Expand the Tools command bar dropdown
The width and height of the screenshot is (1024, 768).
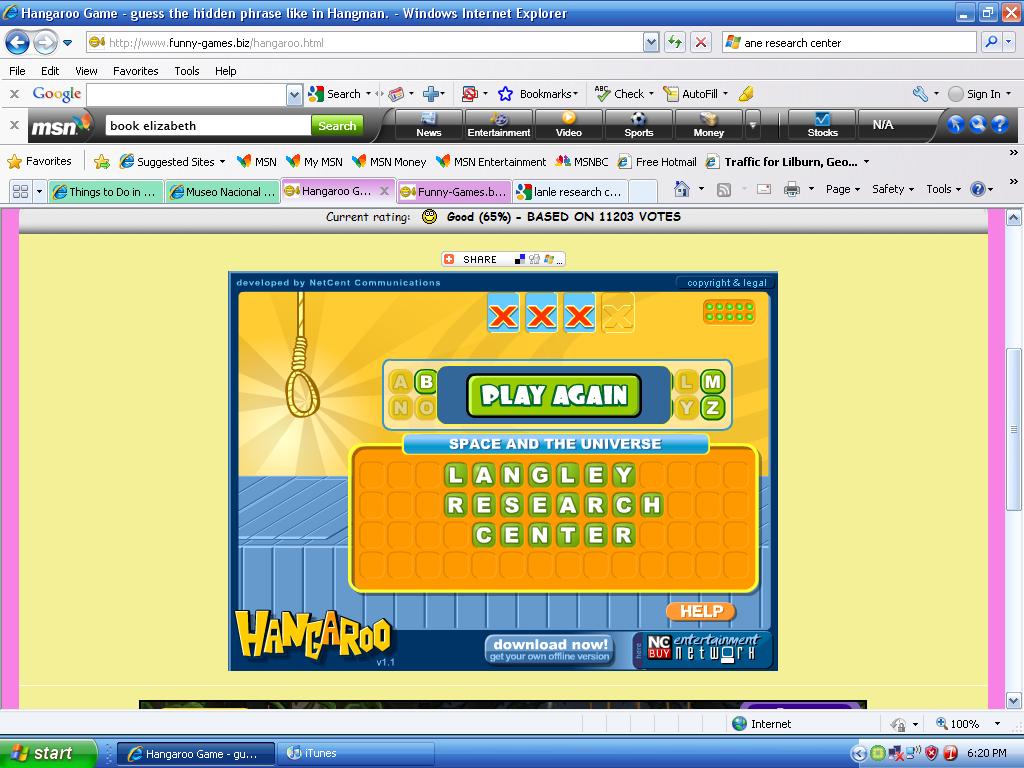pyautogui.click(x=958, y=189)
